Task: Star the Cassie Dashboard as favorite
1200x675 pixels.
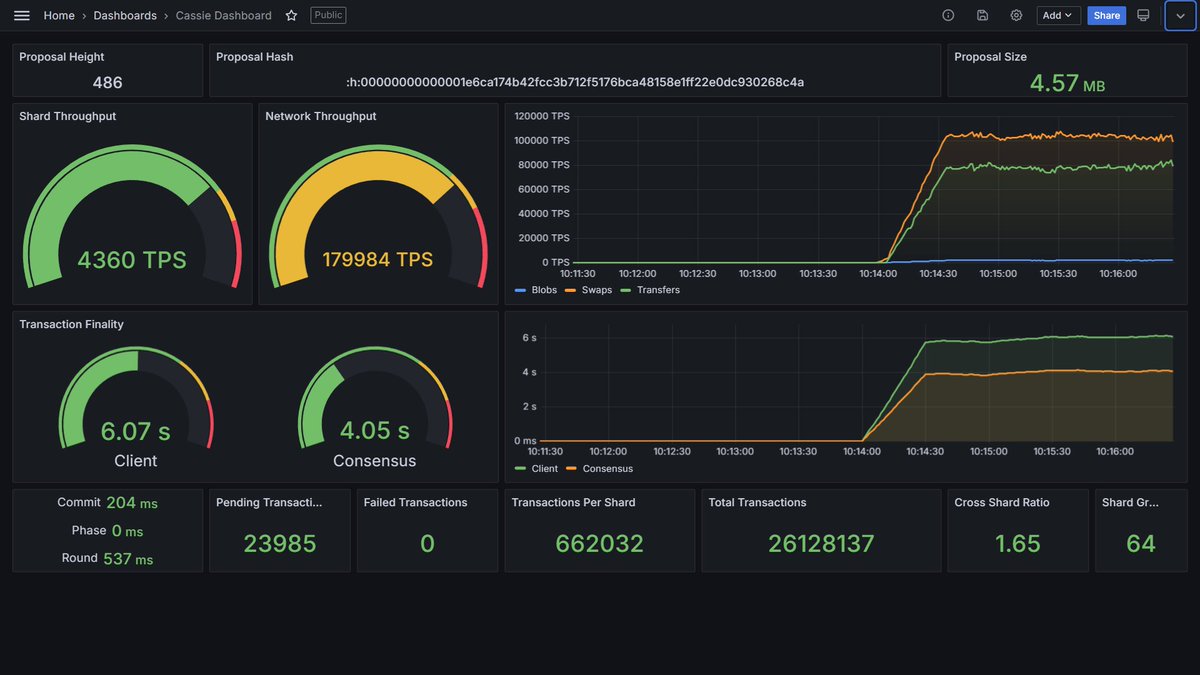Action: (291, 15)
